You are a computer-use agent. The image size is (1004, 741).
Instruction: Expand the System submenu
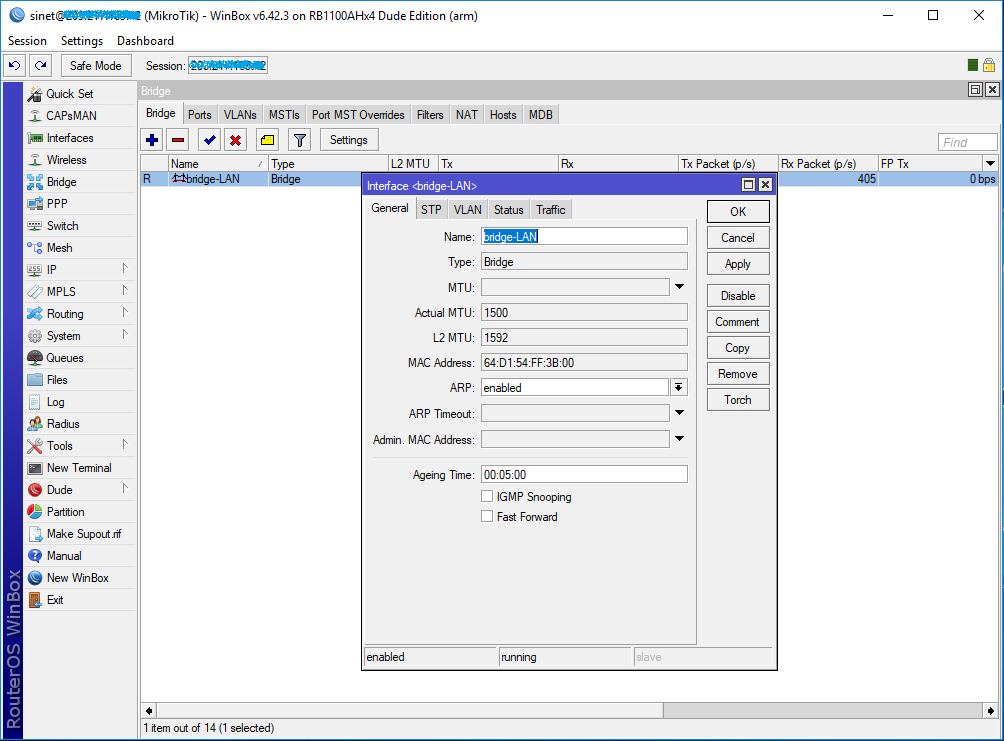click(126, 335)
